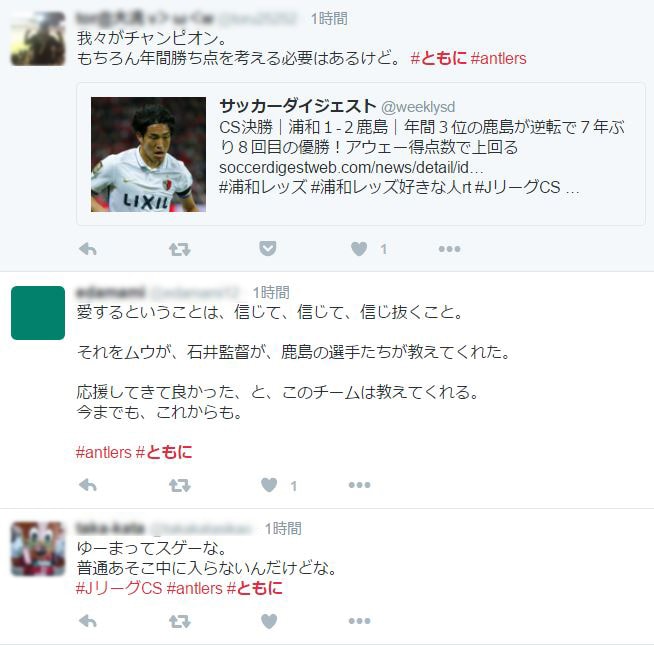
Task: Open #antlers hashtag in first tweet
Action: pos(498,58)
